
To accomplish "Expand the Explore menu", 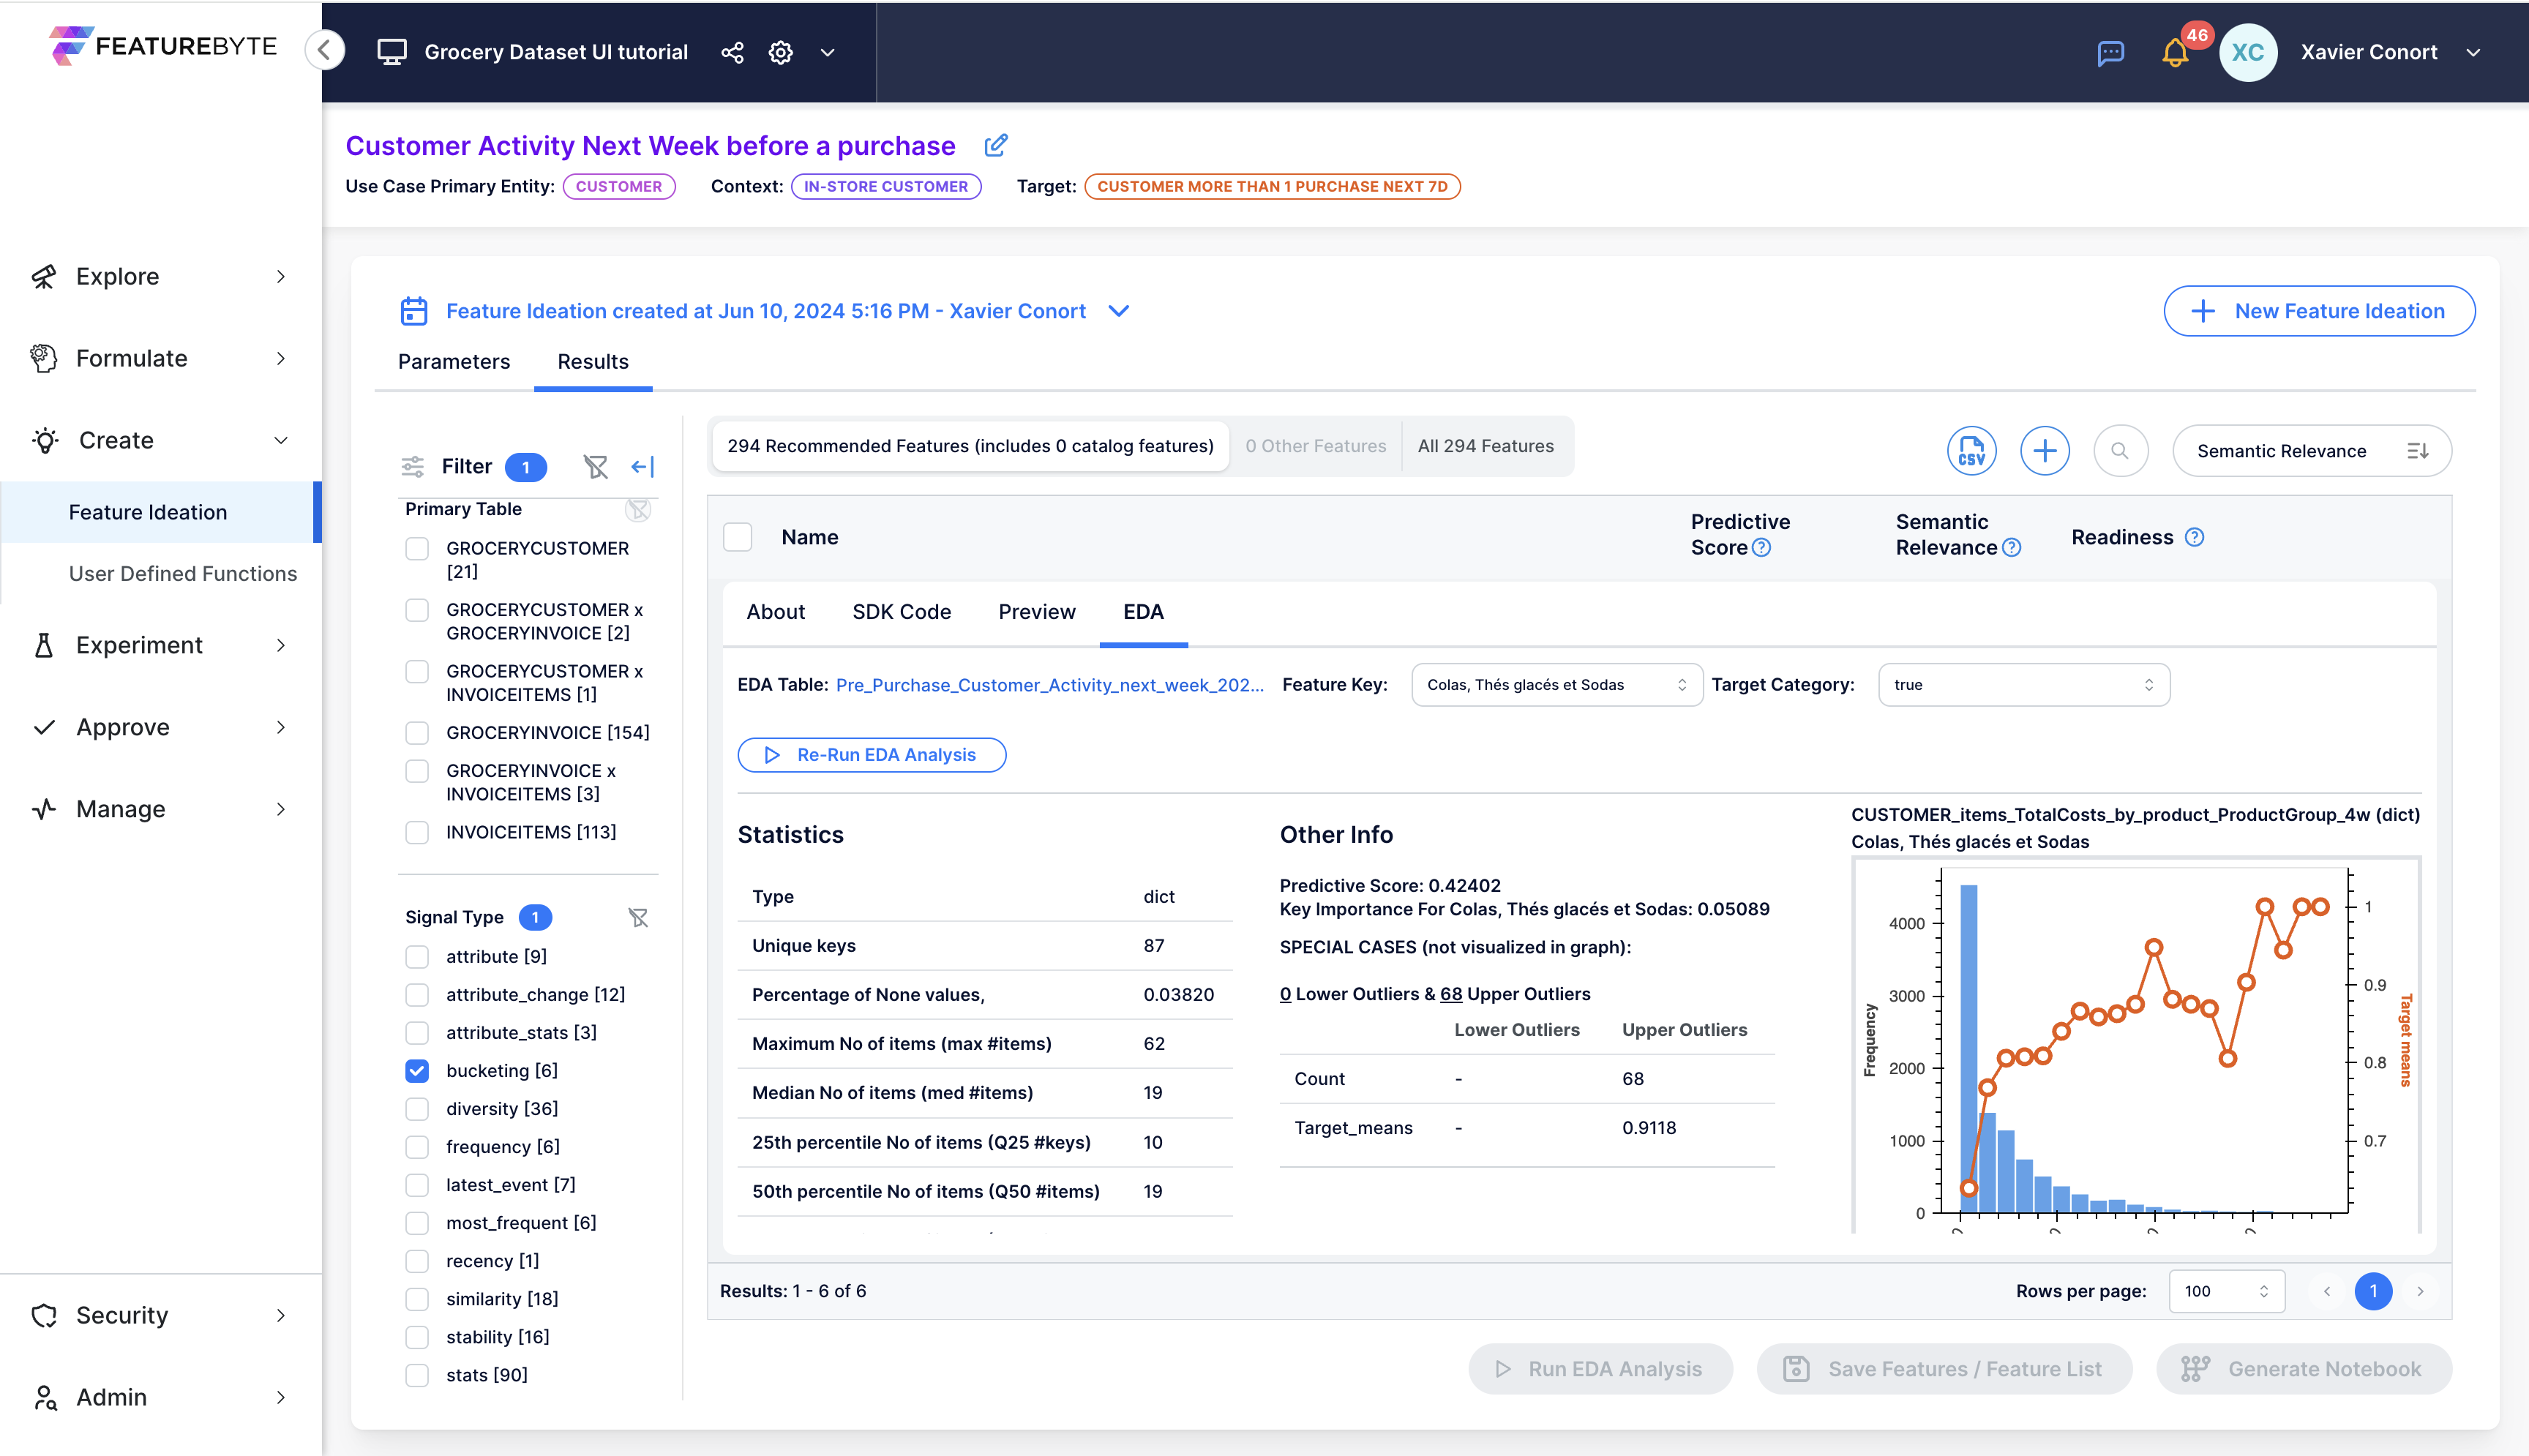I will coord(160,277).
